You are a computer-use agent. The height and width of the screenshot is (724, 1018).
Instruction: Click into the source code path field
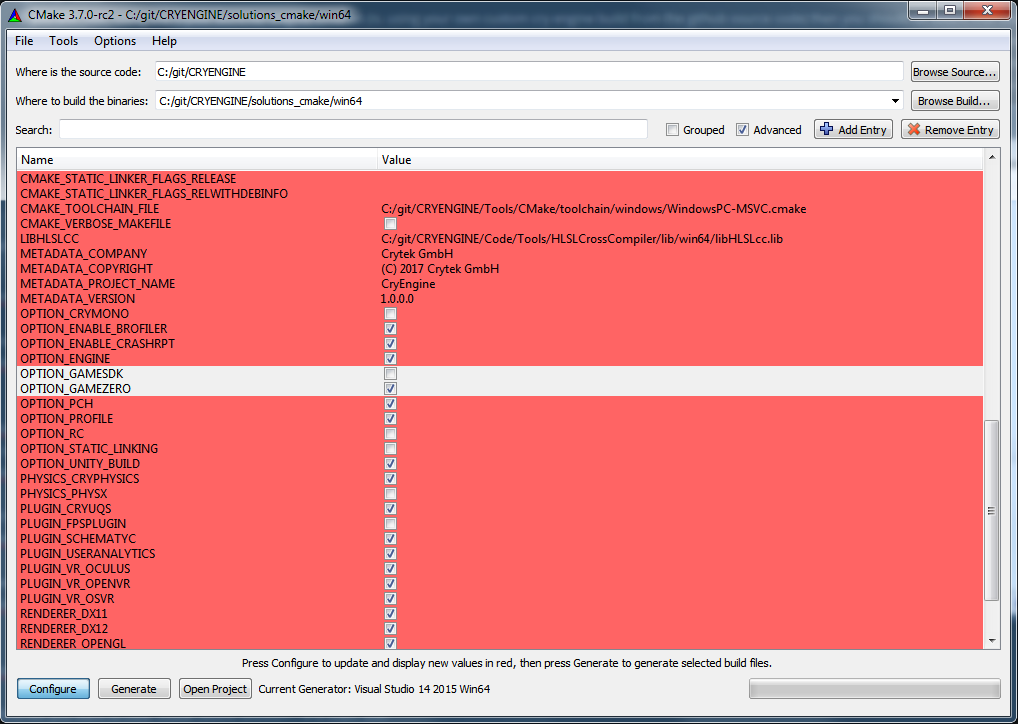click(x=529, y=72)
